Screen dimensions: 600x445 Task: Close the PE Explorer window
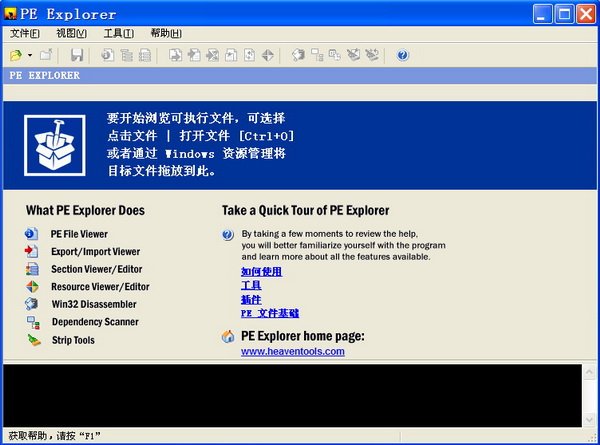point(586,14)
